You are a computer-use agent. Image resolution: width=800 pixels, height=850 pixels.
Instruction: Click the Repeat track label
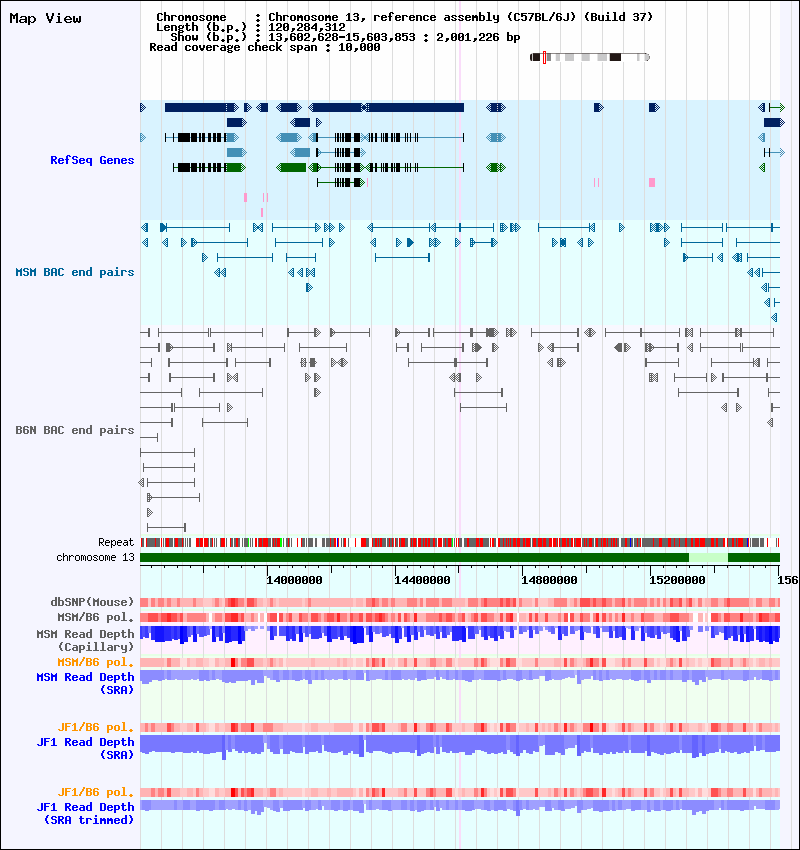pyautogui.click(x=116, y=542)
